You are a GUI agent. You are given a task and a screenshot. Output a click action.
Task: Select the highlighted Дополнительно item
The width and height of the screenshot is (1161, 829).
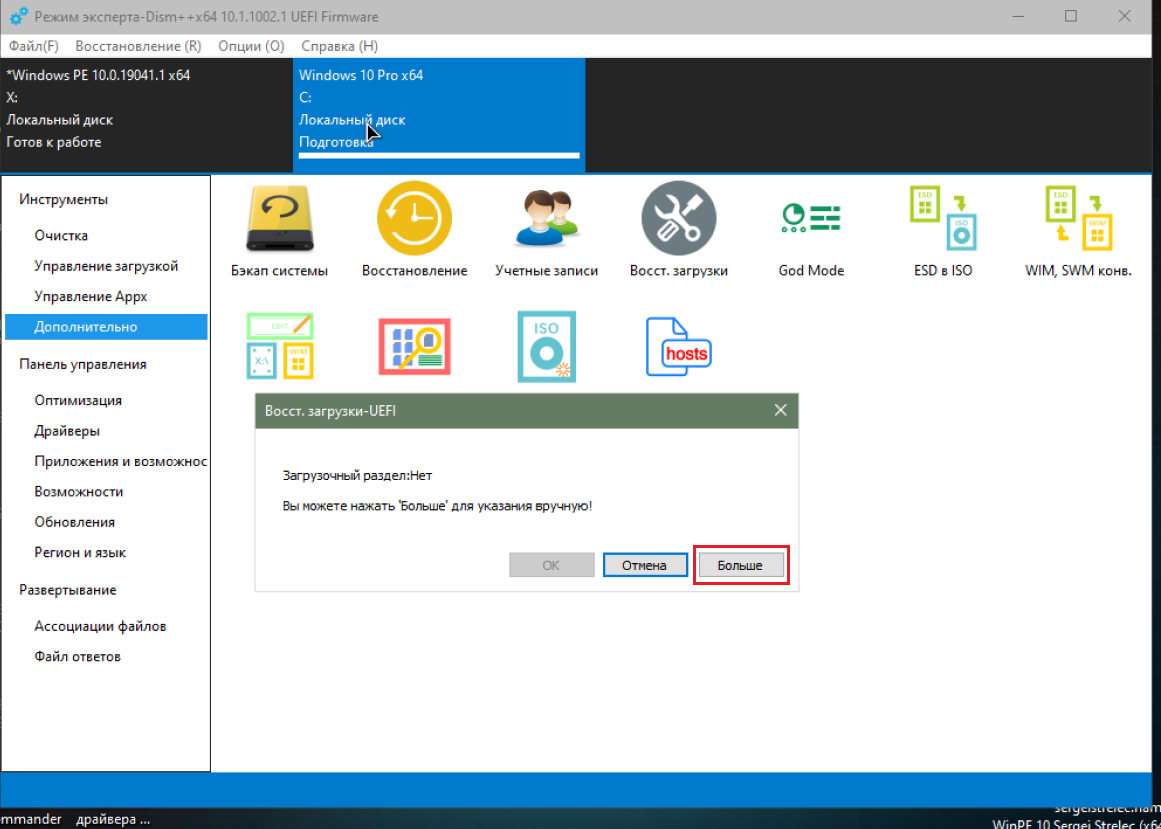[x=106, y=326]
